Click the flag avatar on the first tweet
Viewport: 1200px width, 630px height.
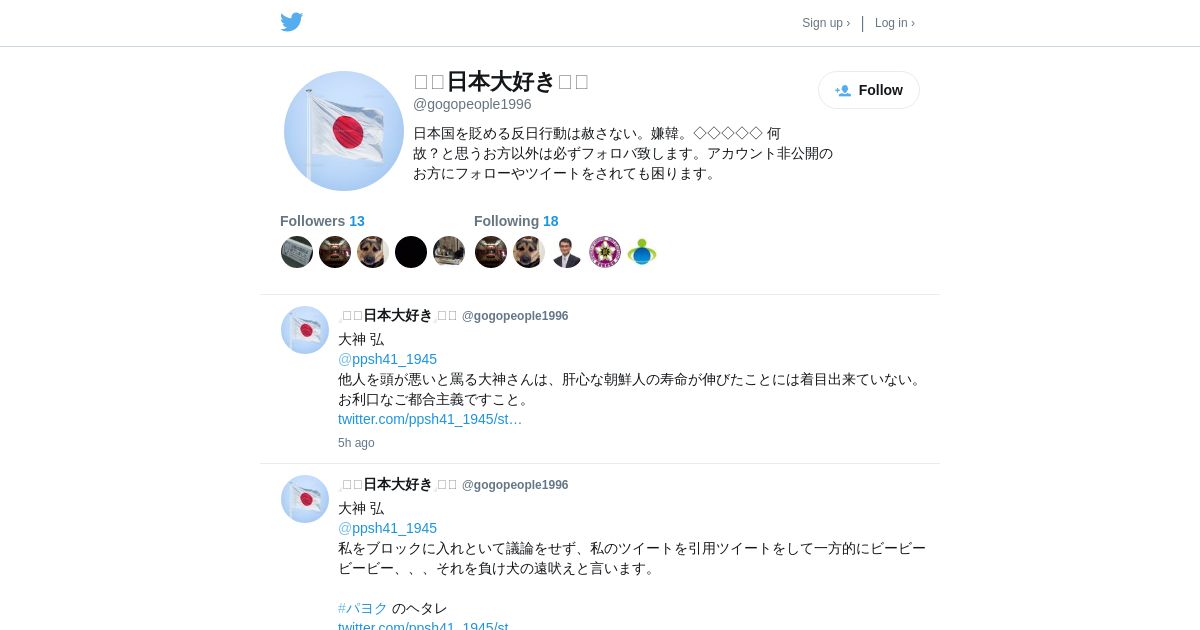pyautogui.click(x=305, y=330)
